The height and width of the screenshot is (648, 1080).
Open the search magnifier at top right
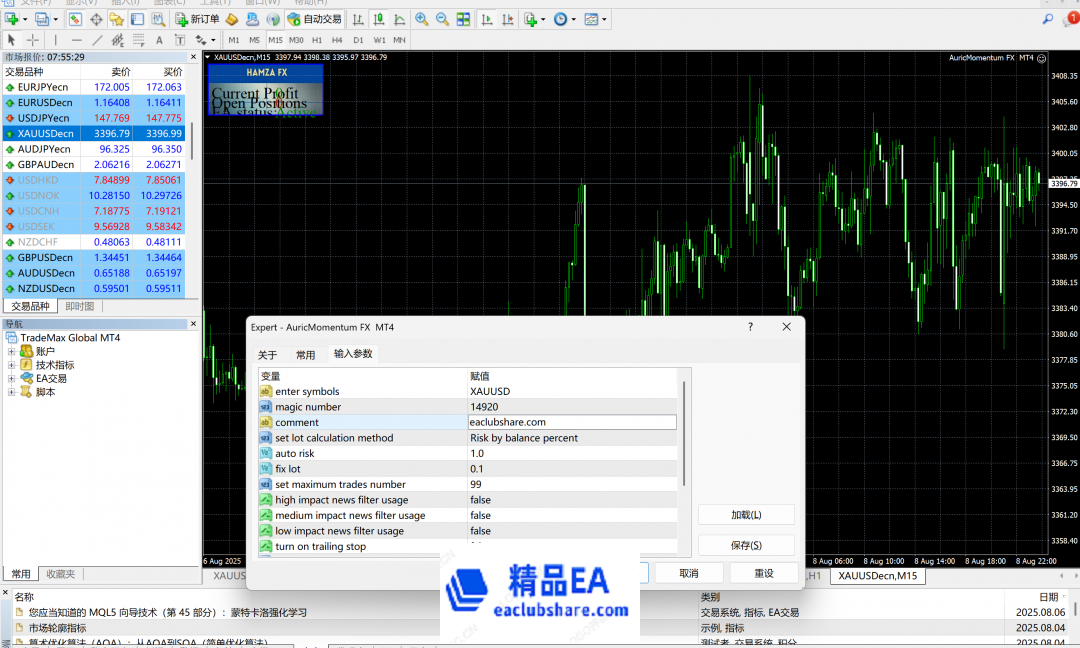(1048, 19)
